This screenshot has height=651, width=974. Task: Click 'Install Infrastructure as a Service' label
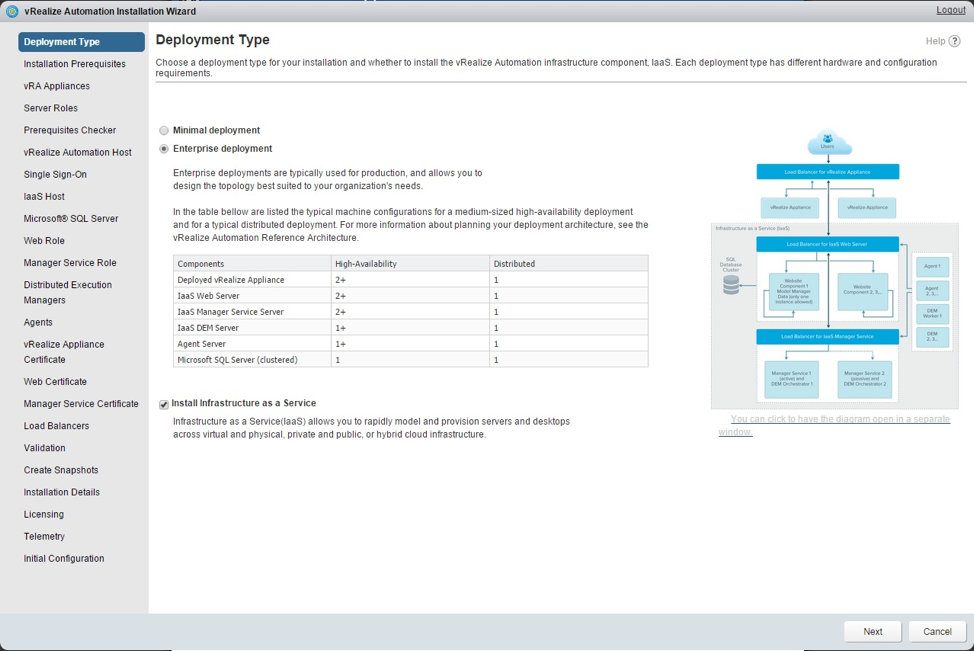pos(244,403)
